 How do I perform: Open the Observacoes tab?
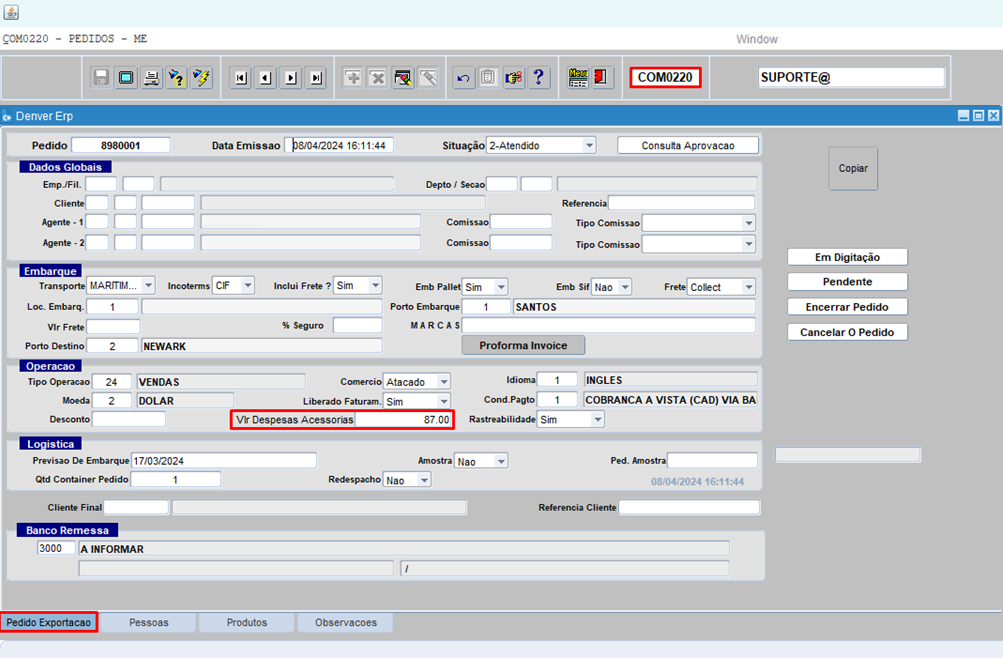346,623
